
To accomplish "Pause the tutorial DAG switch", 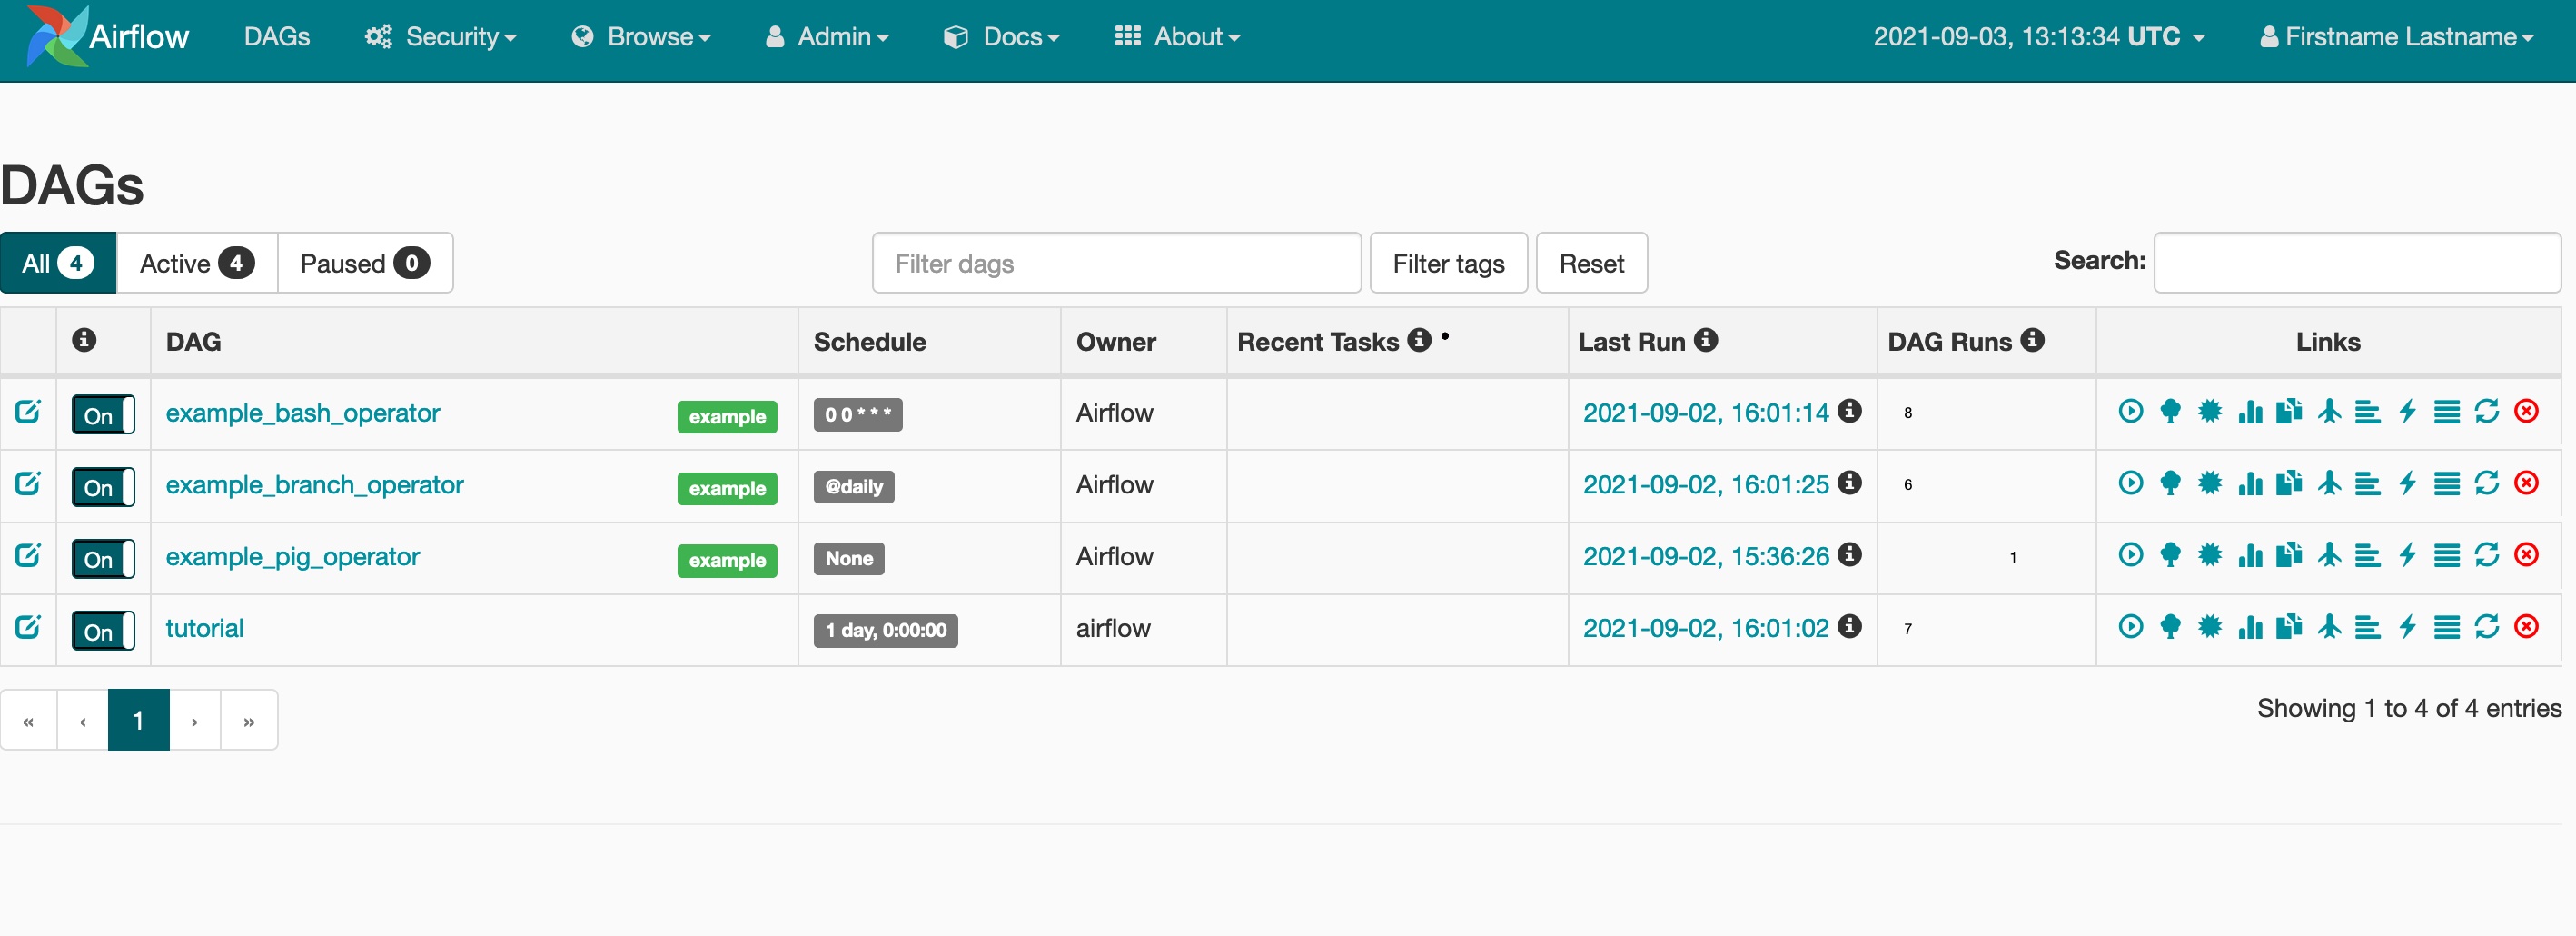I will click(x=103, y=631).
